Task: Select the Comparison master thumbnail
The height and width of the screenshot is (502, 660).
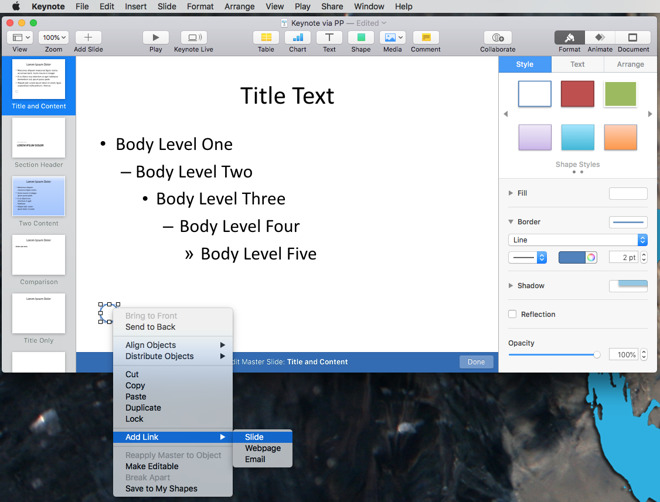Action: 39,255
